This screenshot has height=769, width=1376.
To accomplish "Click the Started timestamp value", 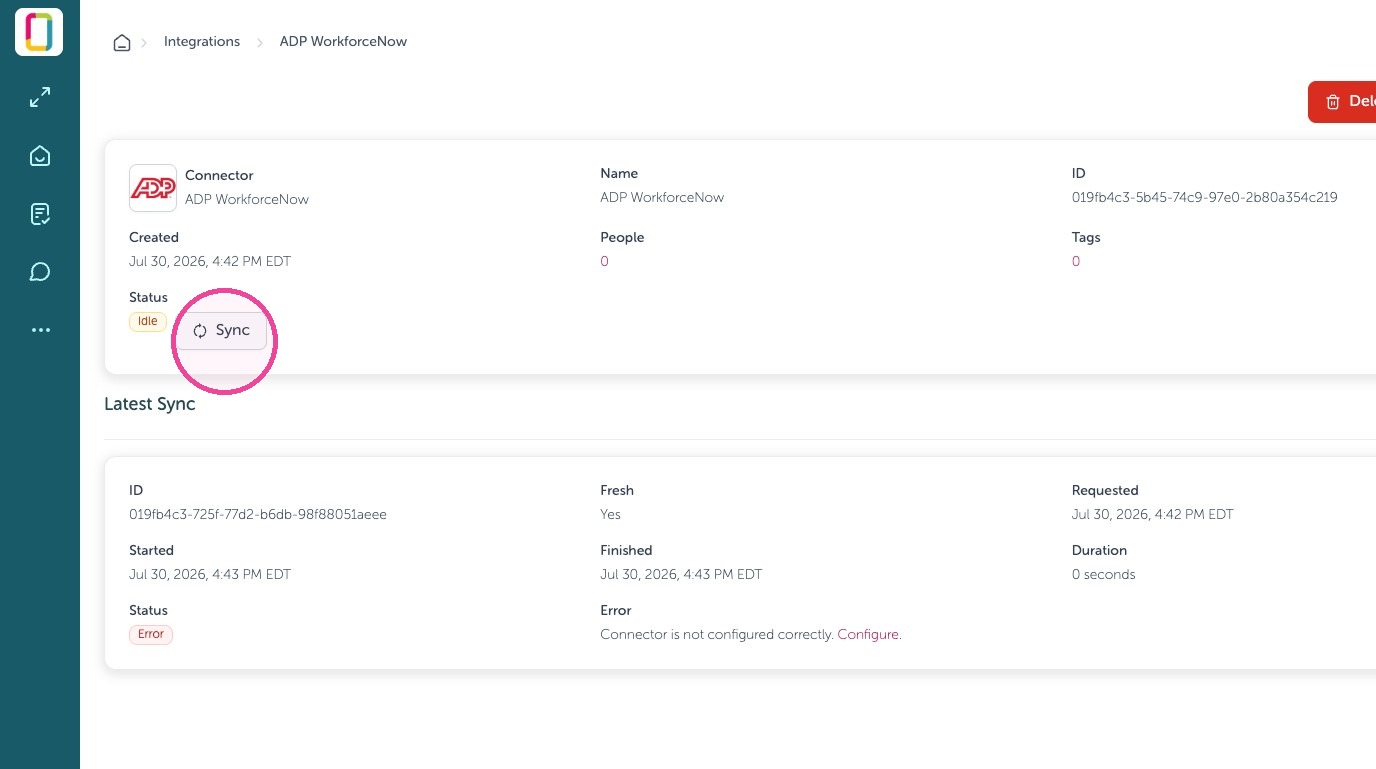I will (x=210, y=575).
